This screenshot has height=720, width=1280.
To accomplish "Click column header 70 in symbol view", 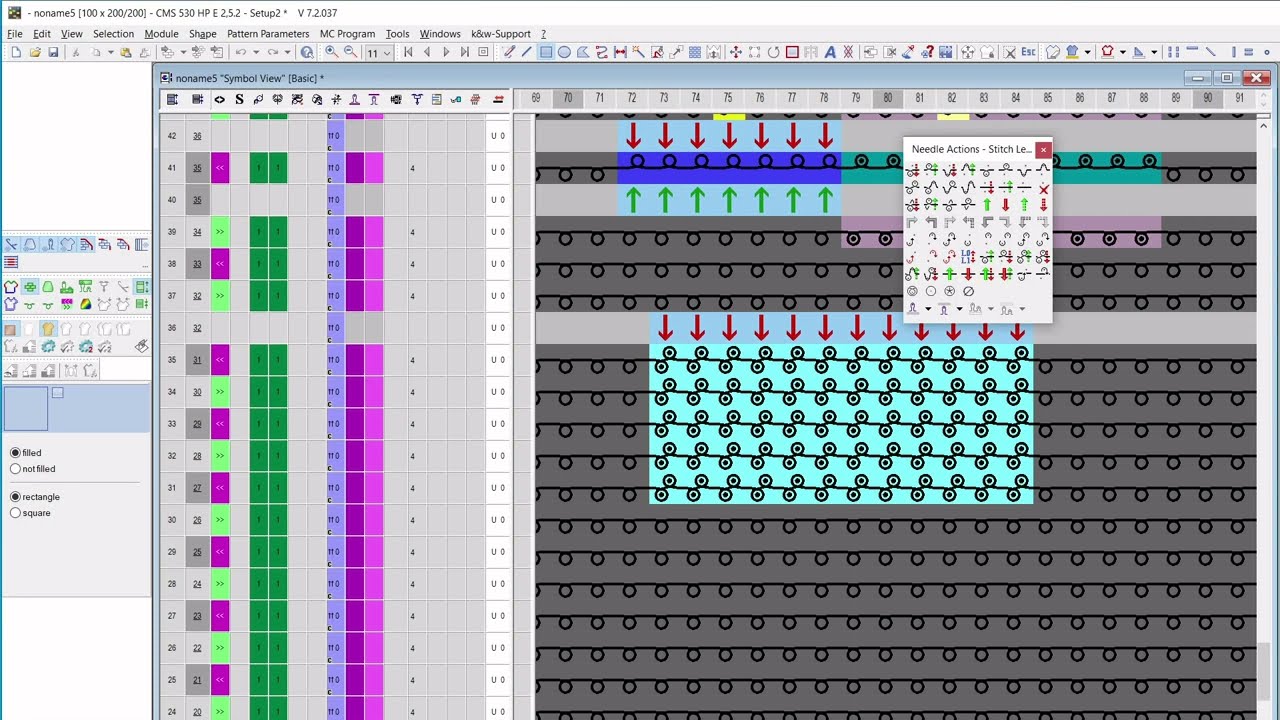I will [x=567, y=98].
